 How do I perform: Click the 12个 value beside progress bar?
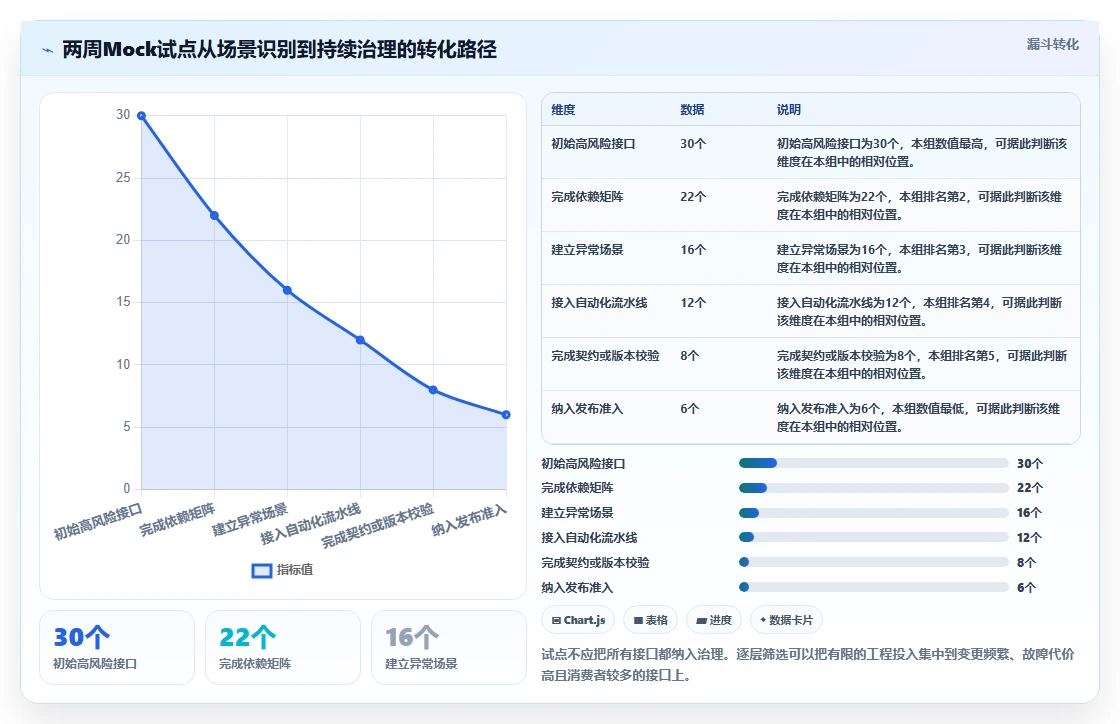[x=1029, y=538]
